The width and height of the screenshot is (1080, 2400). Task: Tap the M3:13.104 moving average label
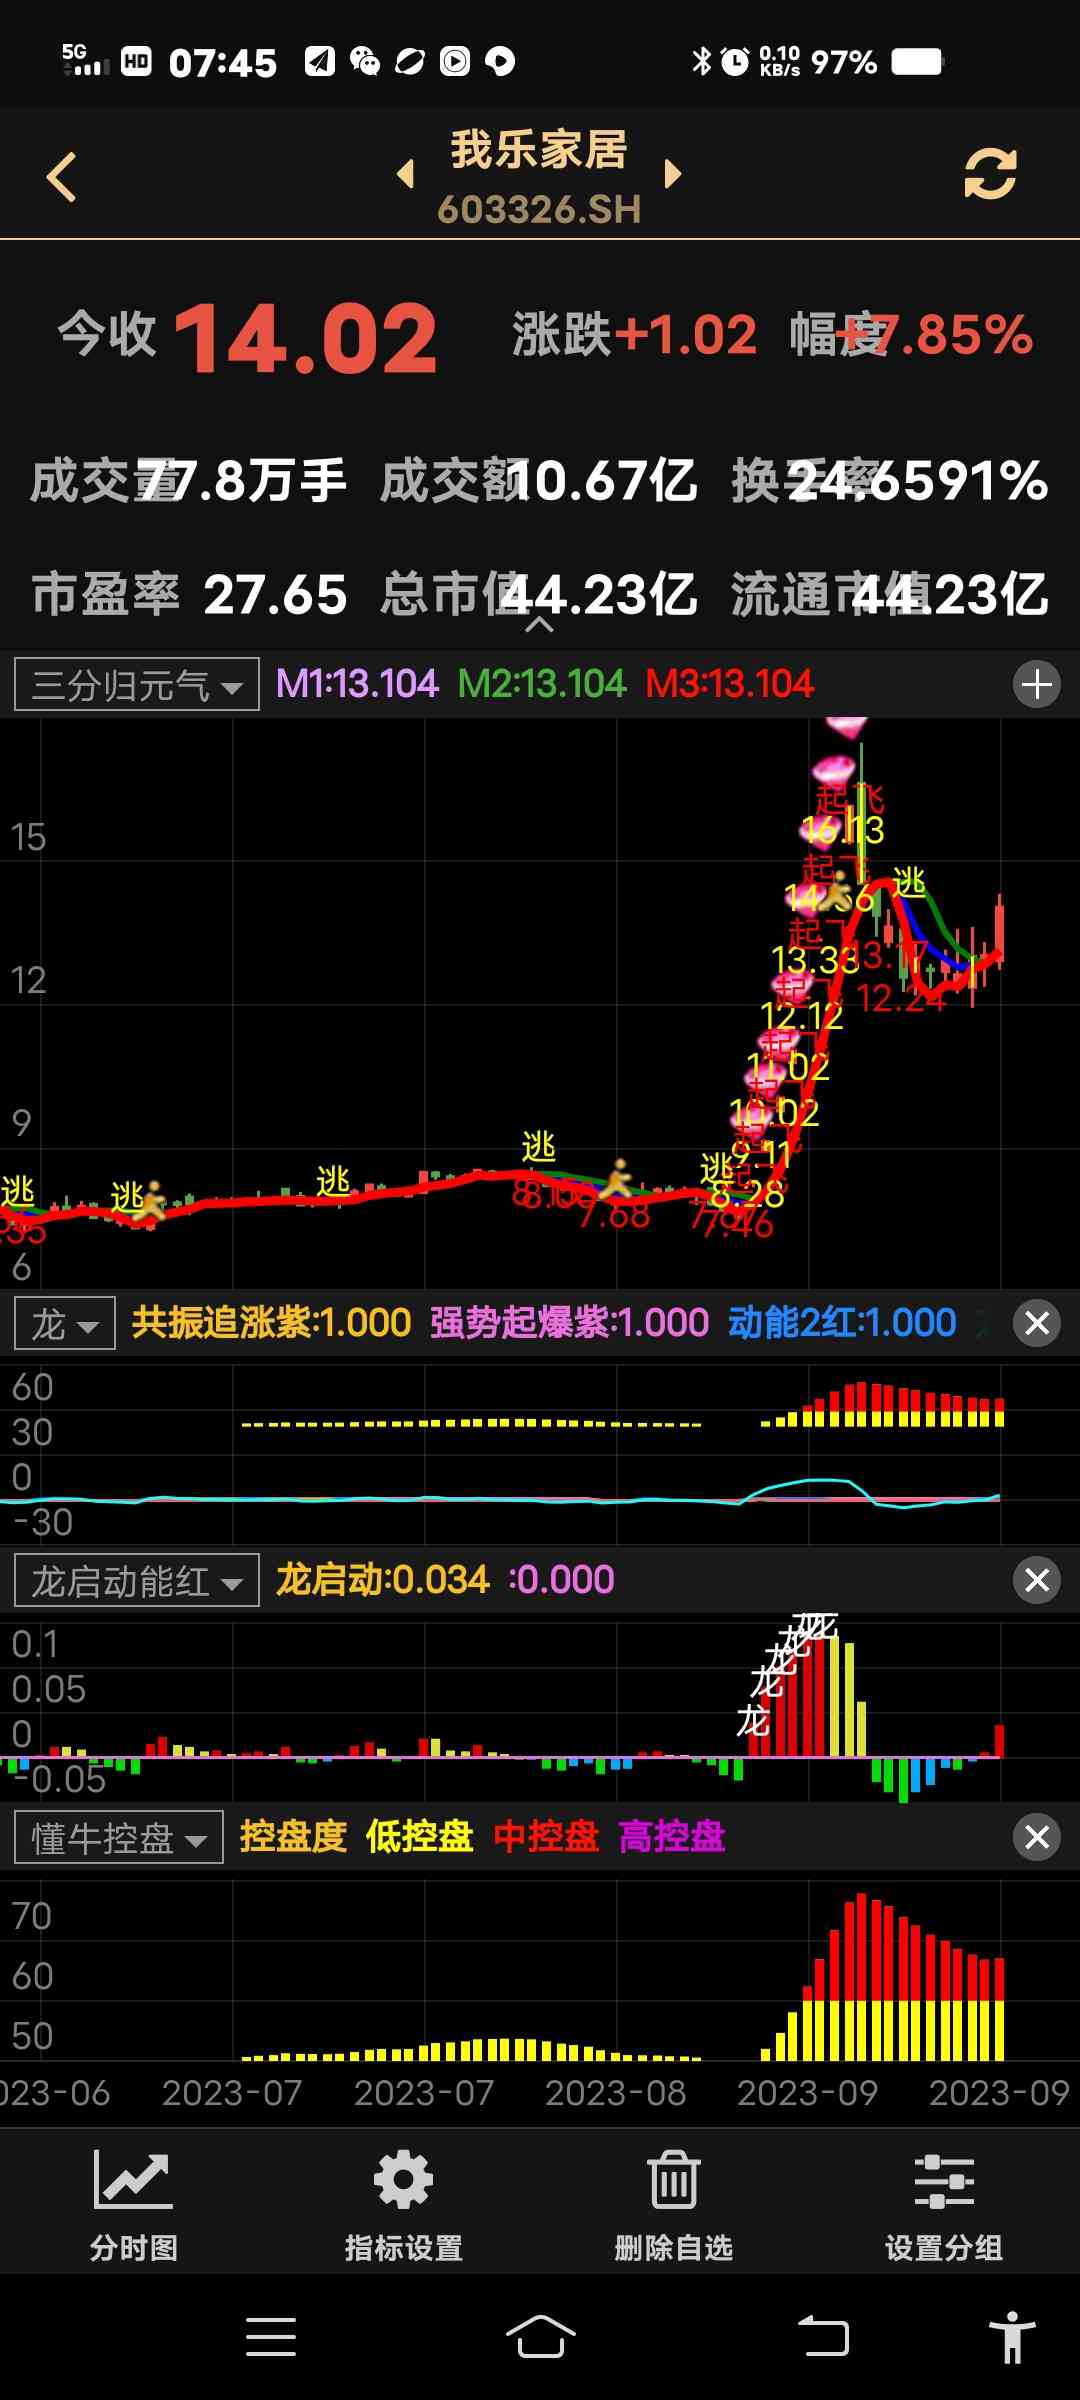pos(730,684)
